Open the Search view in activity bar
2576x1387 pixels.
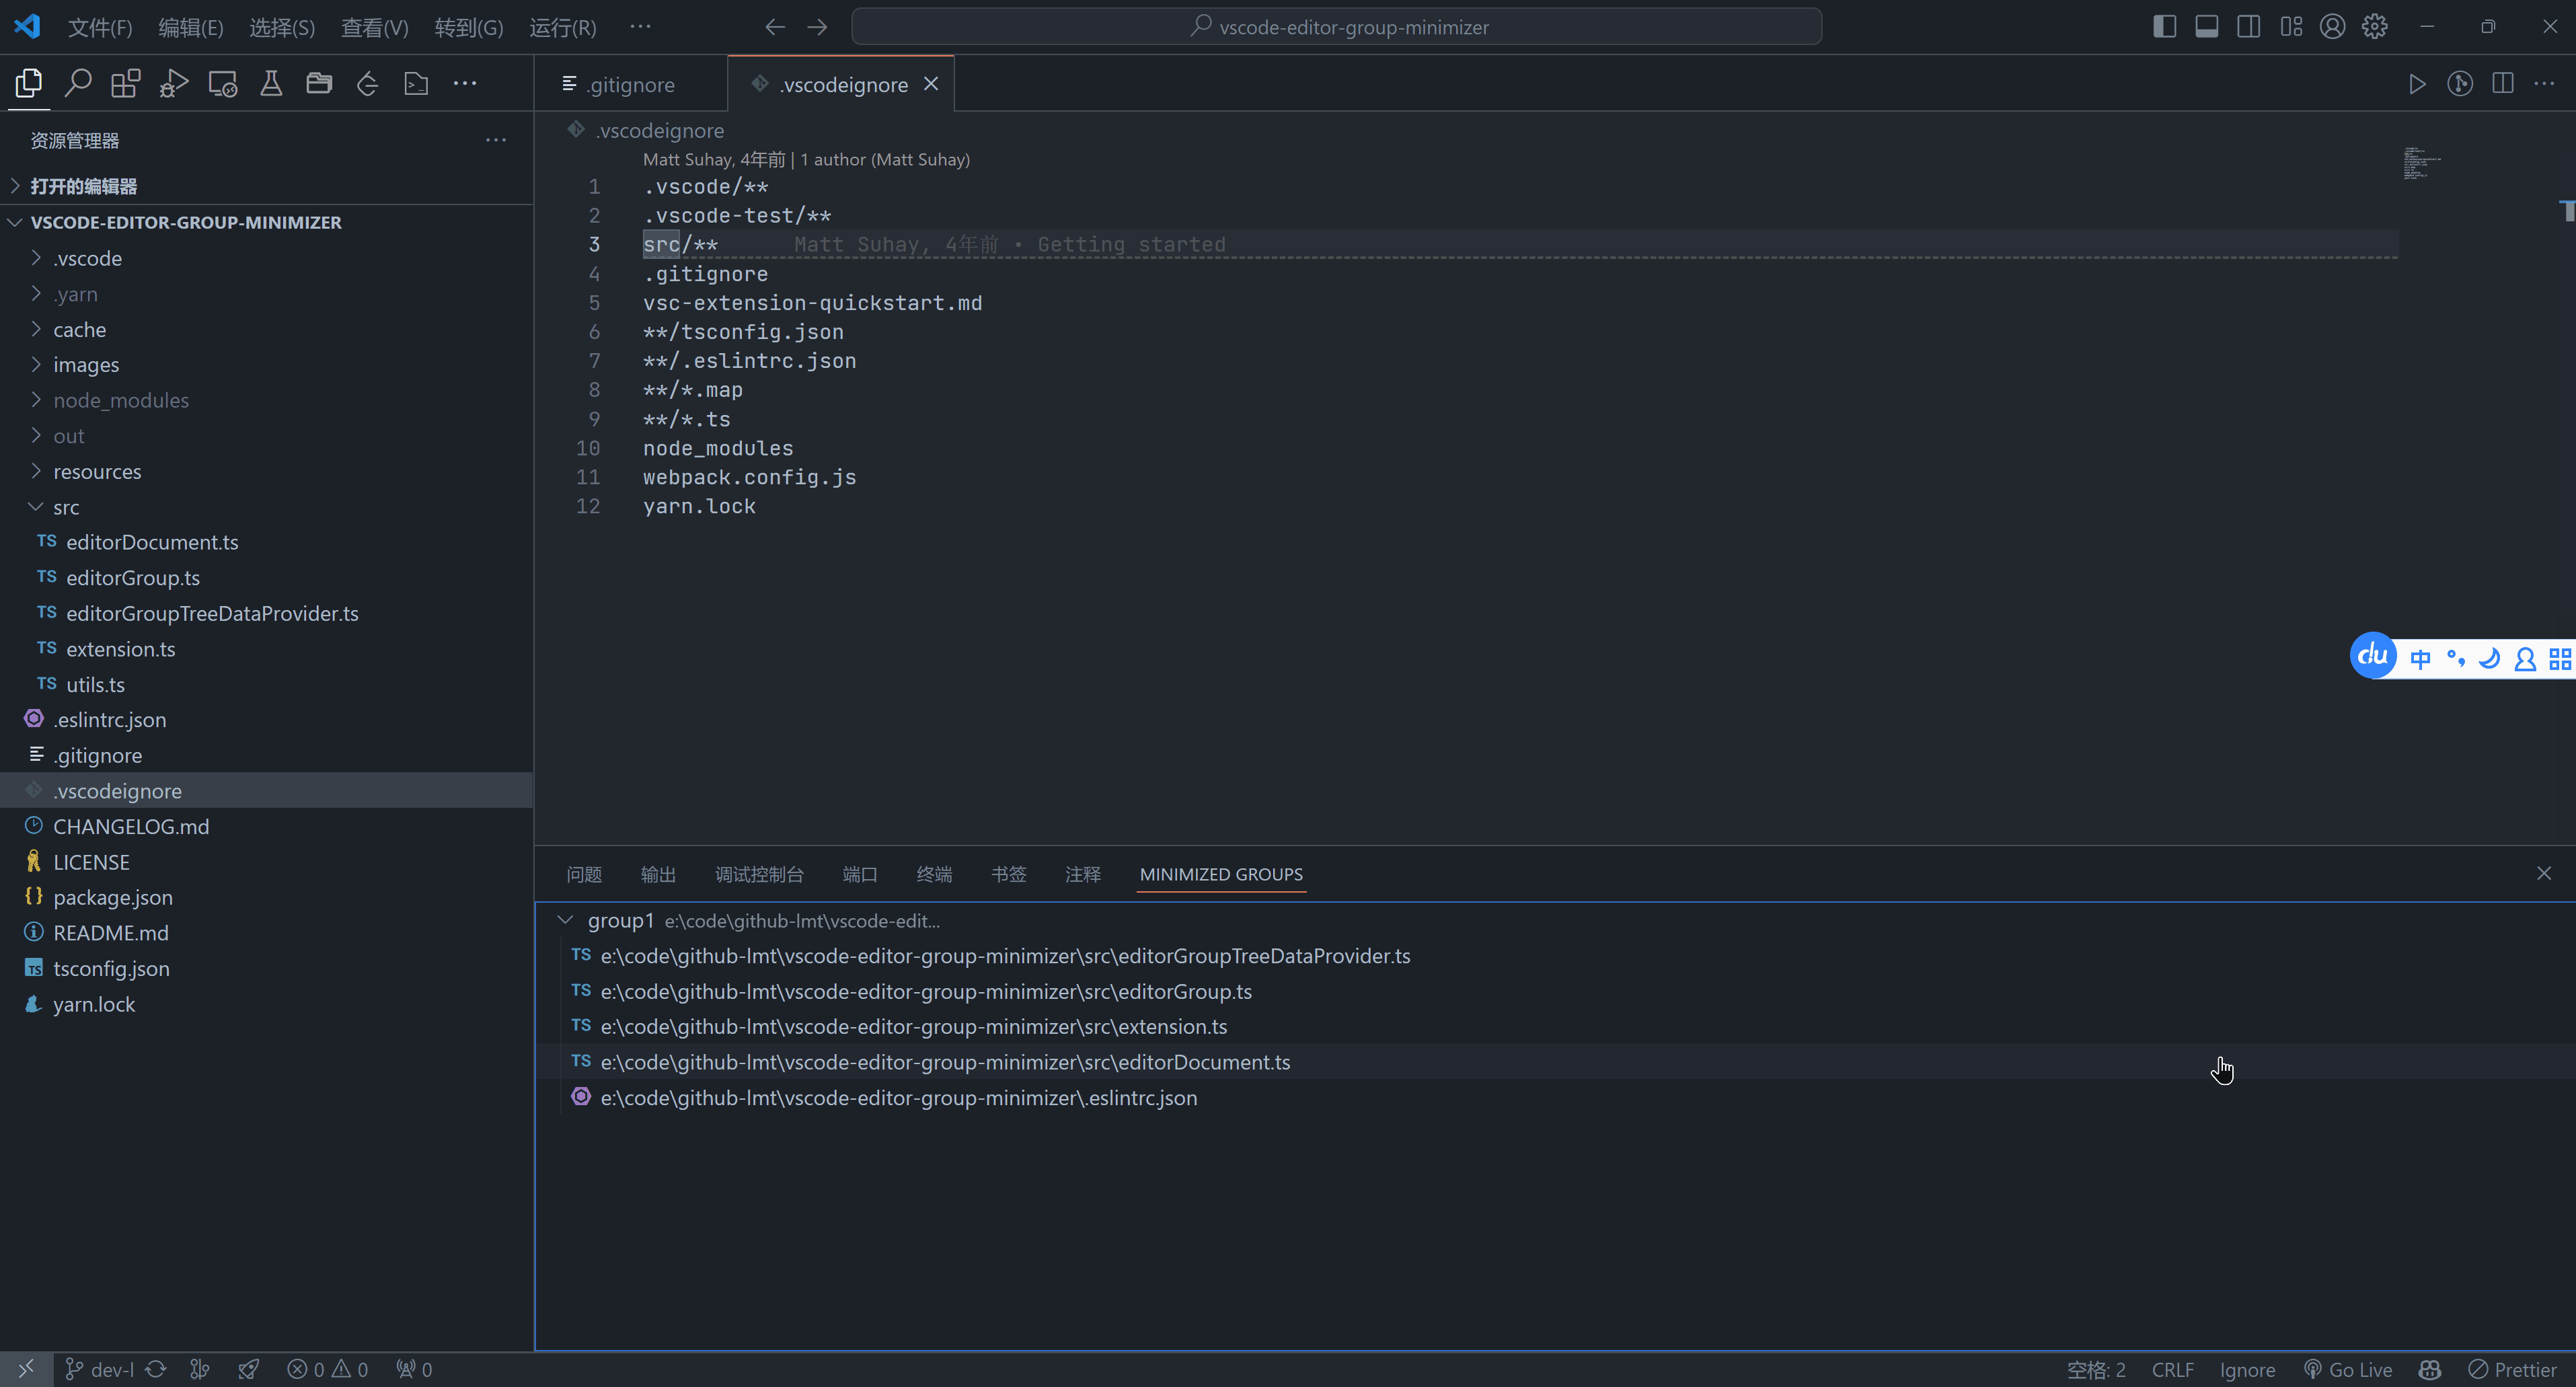78,83
